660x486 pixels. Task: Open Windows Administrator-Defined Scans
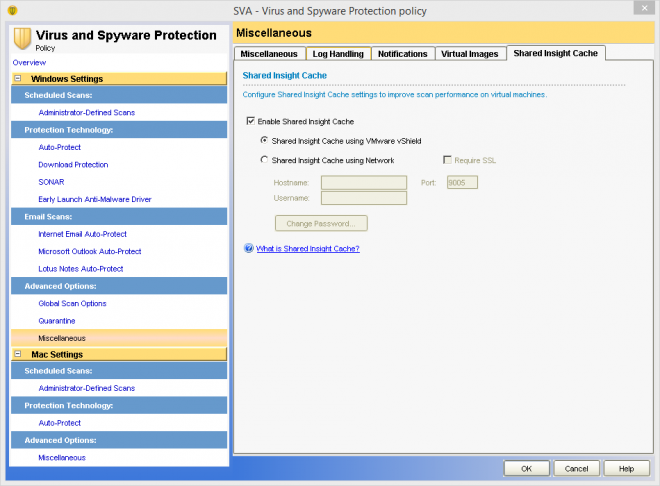click(87, 112)
